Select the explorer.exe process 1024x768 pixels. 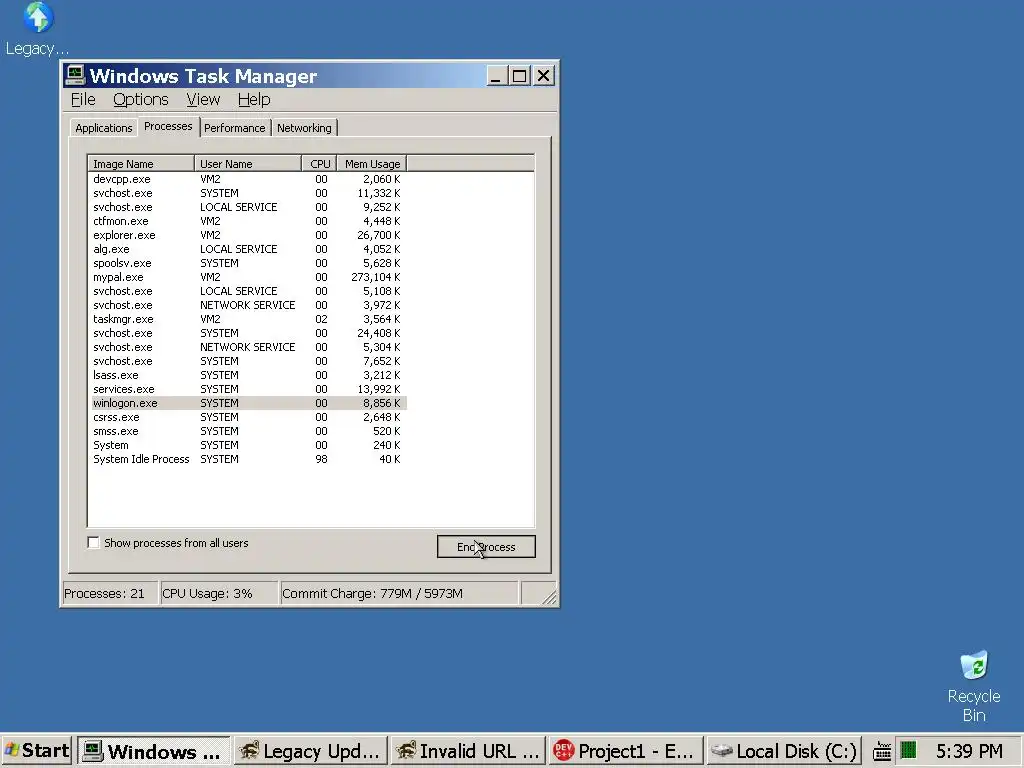pyautogui.click(x=248, y=235)
